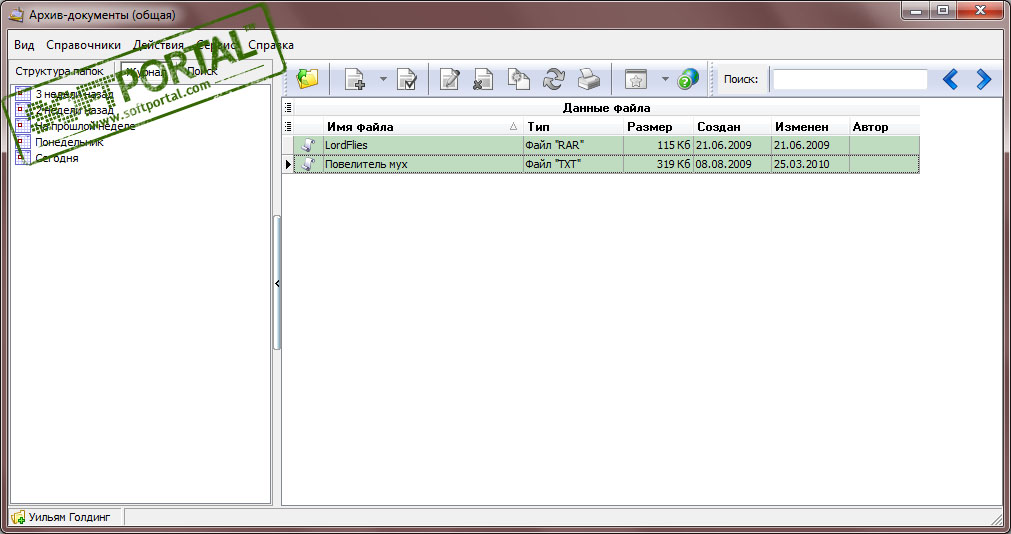Click the Файл "TXT" type cell
Viewport: 1011px width, 534px height.
pos(573,164)
